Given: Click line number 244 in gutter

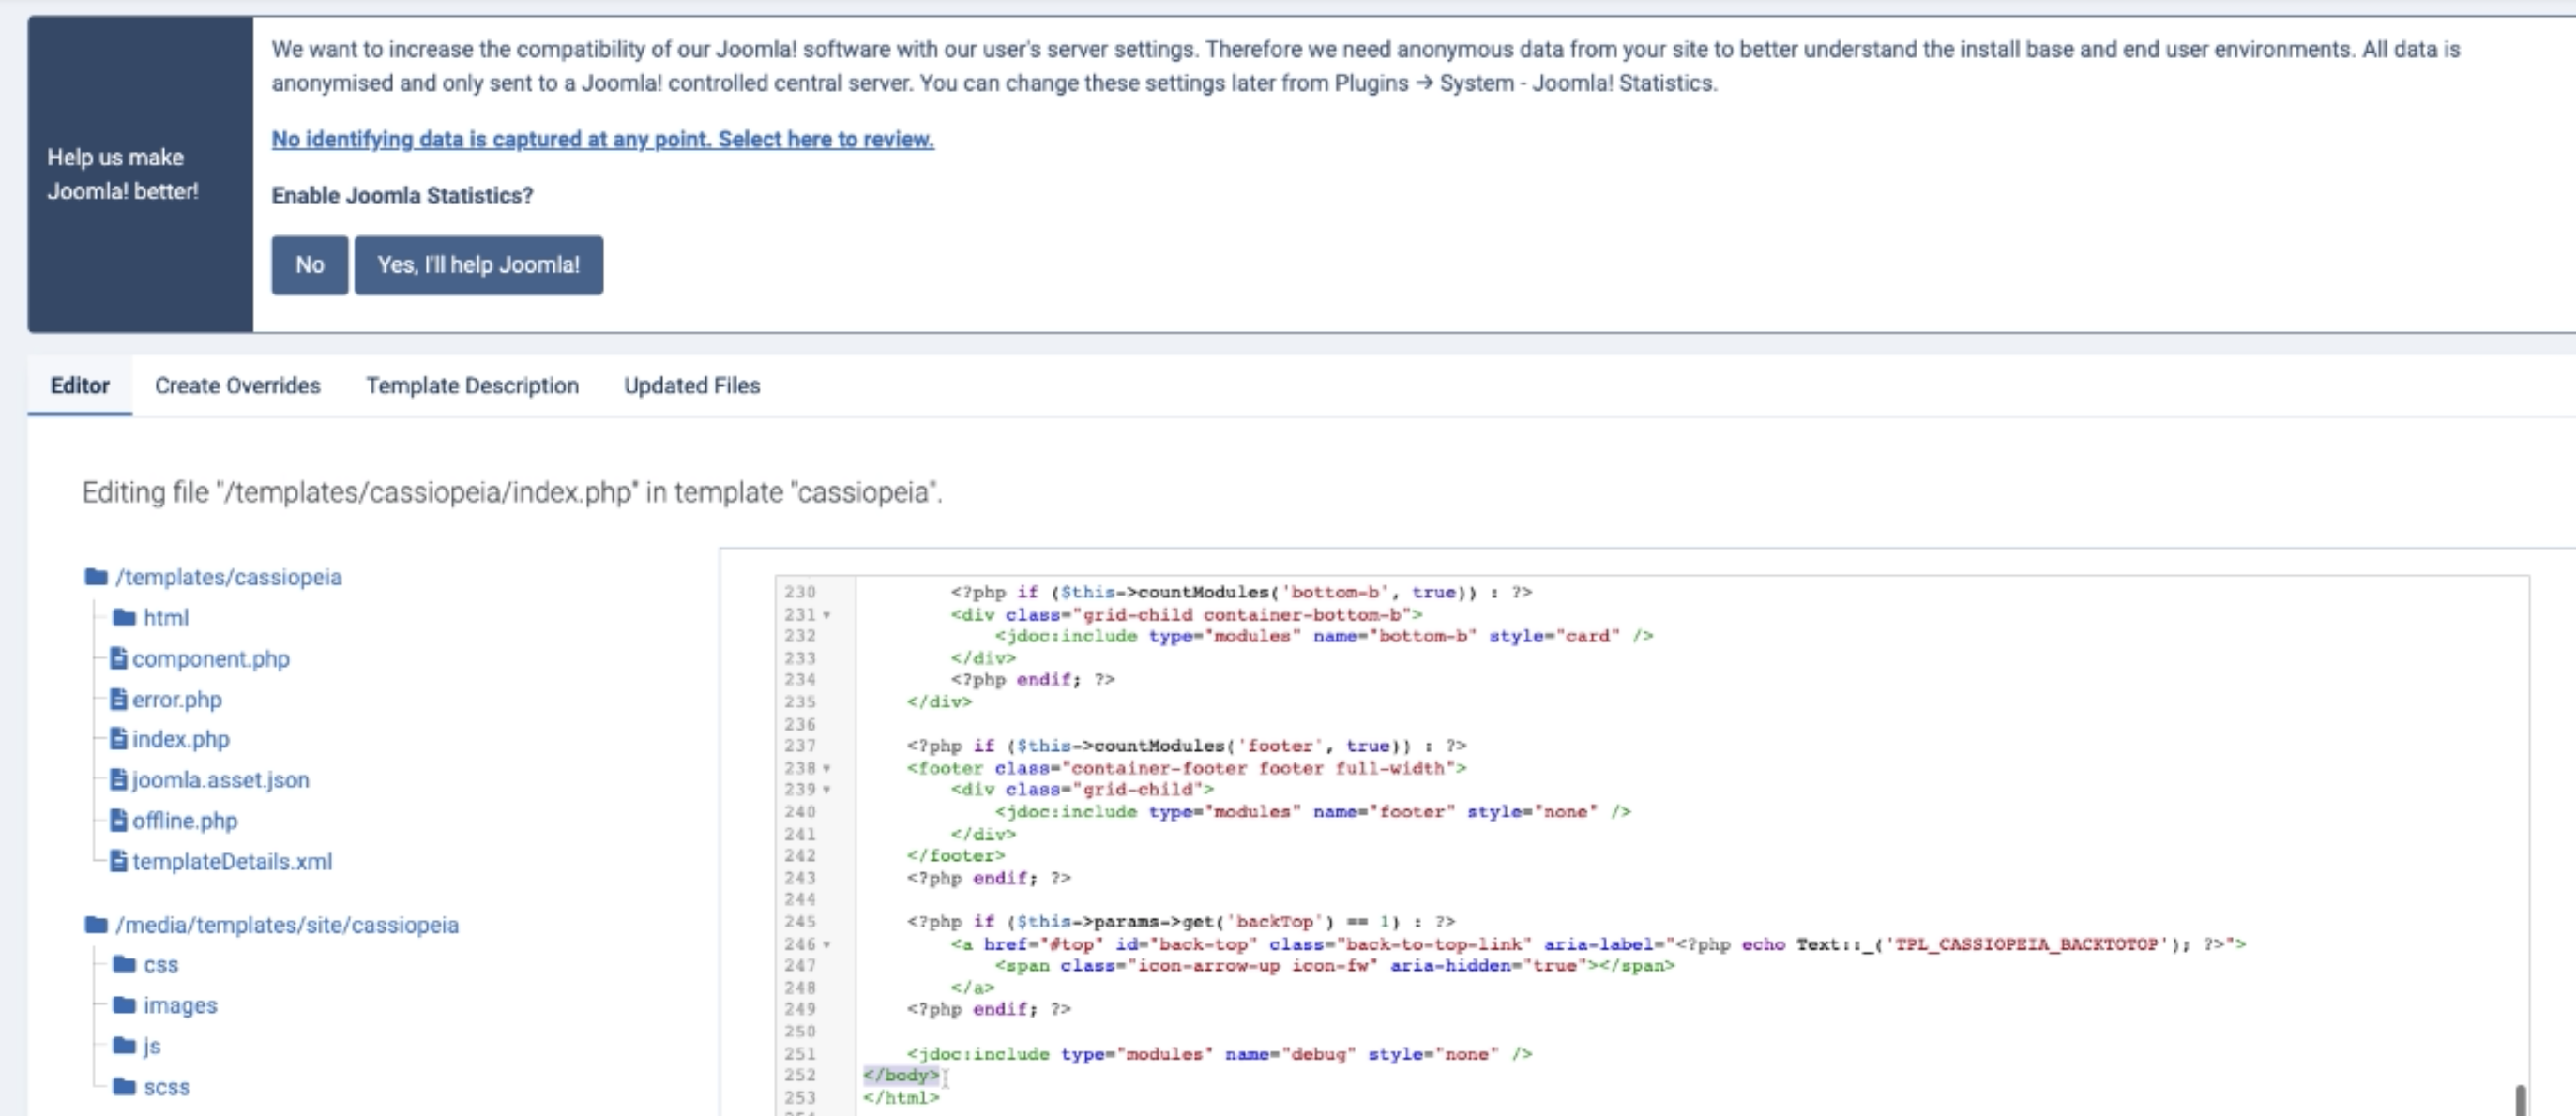Looking at the screenshot, I should pos(800,900).
